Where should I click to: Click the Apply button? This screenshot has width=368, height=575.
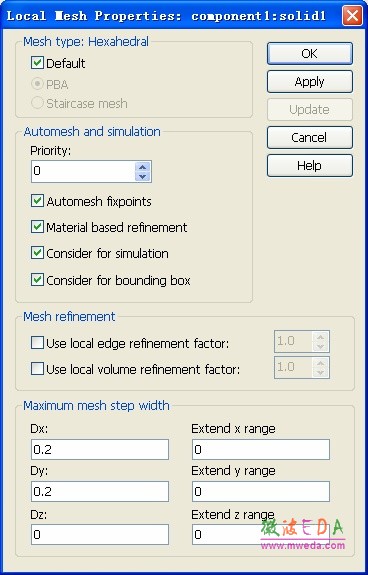pos(310,81)
